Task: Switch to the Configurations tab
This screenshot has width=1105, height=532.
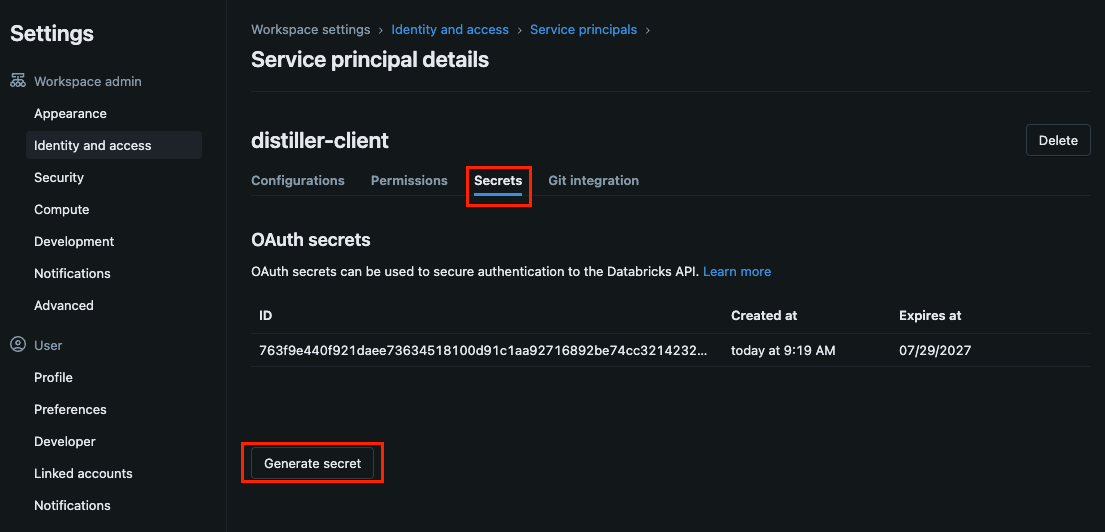Action: coord(298,181)
